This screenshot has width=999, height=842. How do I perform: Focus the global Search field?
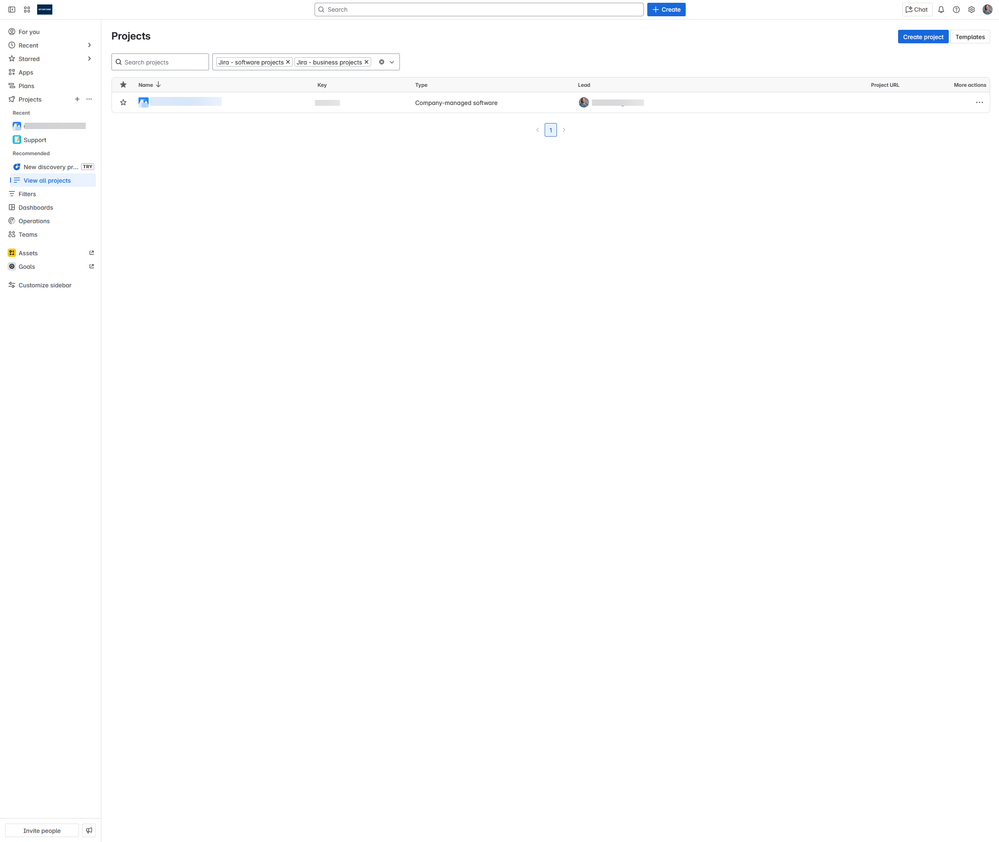coord(479,10)
